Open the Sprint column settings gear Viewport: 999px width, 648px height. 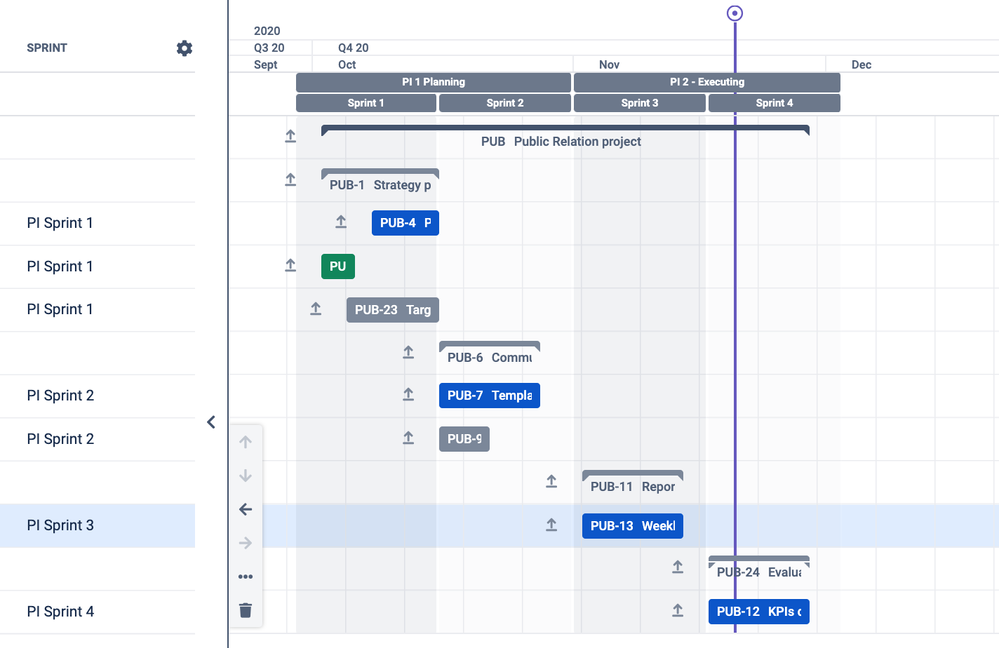pos(184,48)
